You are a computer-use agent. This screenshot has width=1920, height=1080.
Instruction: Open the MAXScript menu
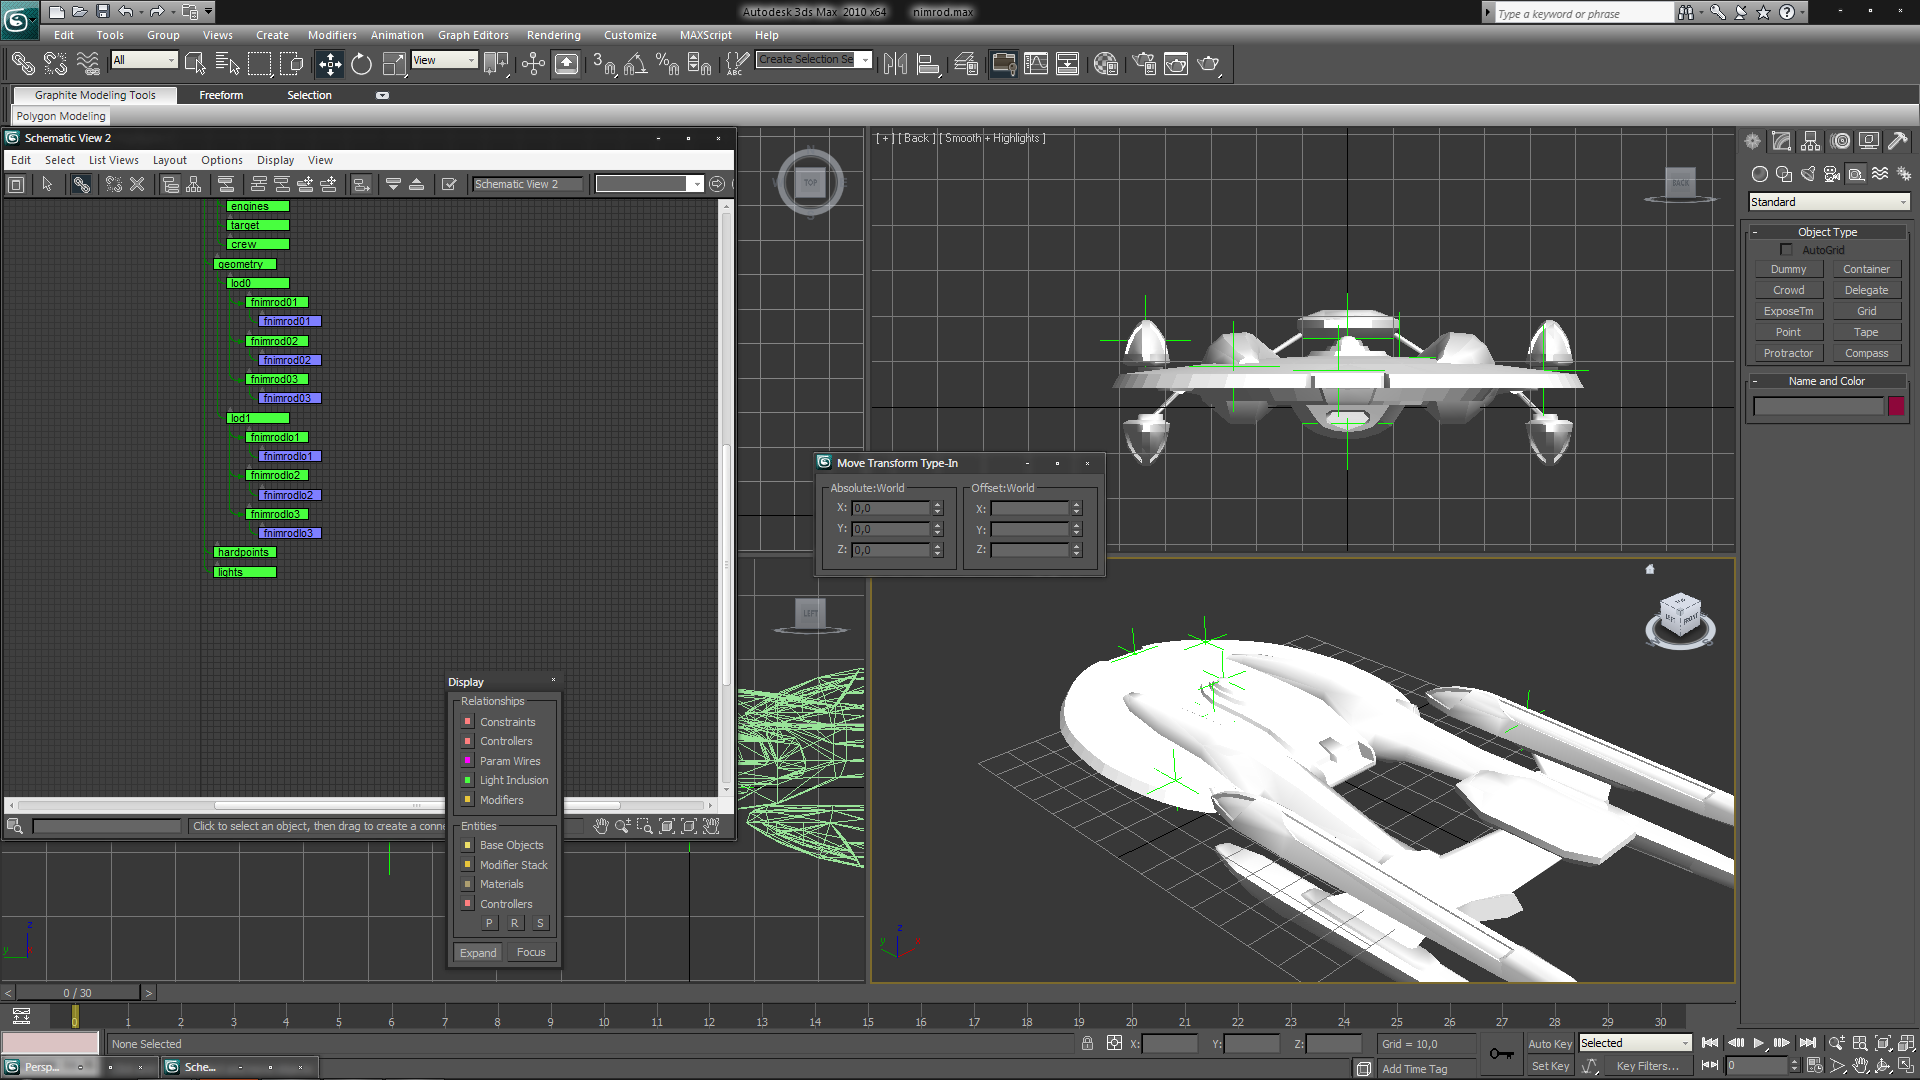pyautogui.click(x=705, y=35)
